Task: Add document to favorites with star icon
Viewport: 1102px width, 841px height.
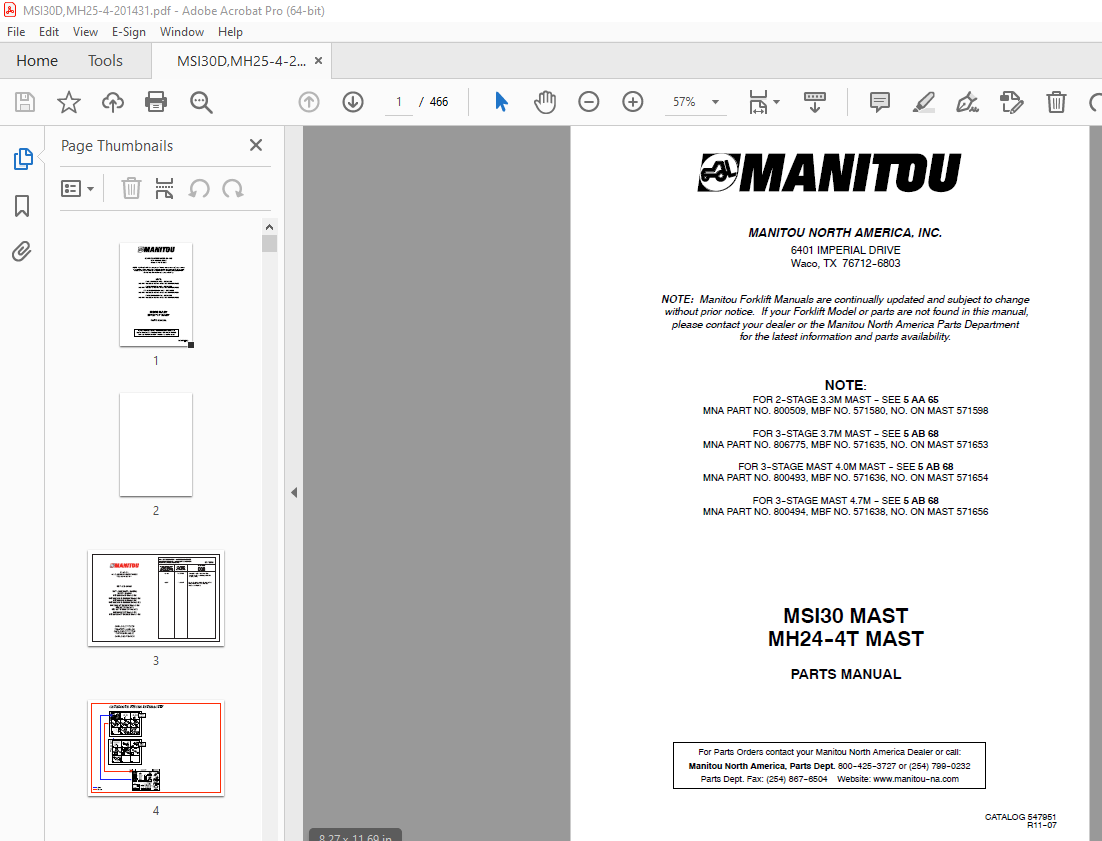Action: pyautogui.click(x=68, y=102)
